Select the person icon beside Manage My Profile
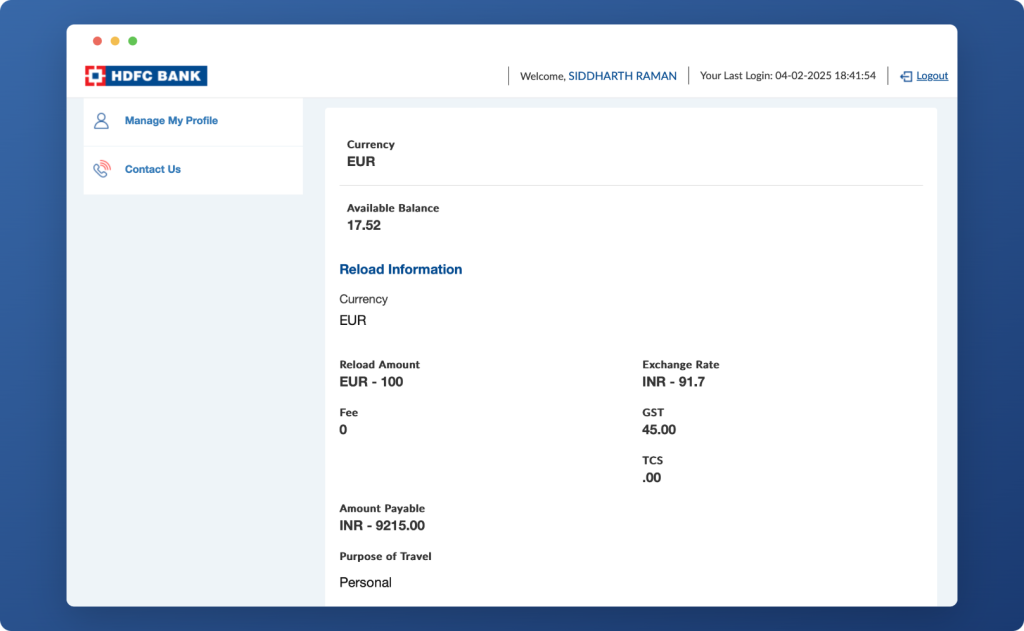The height and width of the screenshot is (631, 1024). (x=100, y=120)
